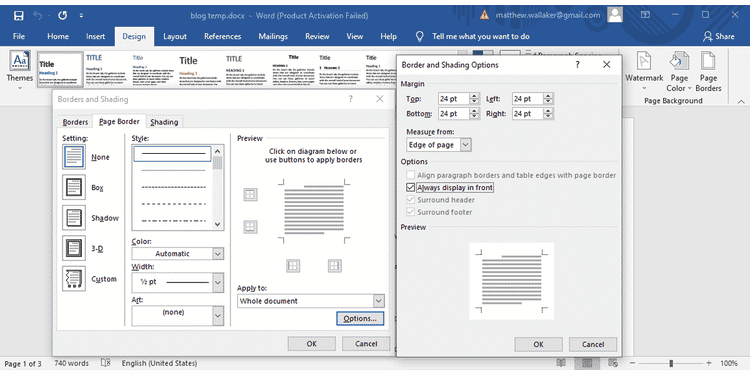Click the Help question mark in Borders and Shading
Viewport: 750px width, 375px height.
pos(351,99)
